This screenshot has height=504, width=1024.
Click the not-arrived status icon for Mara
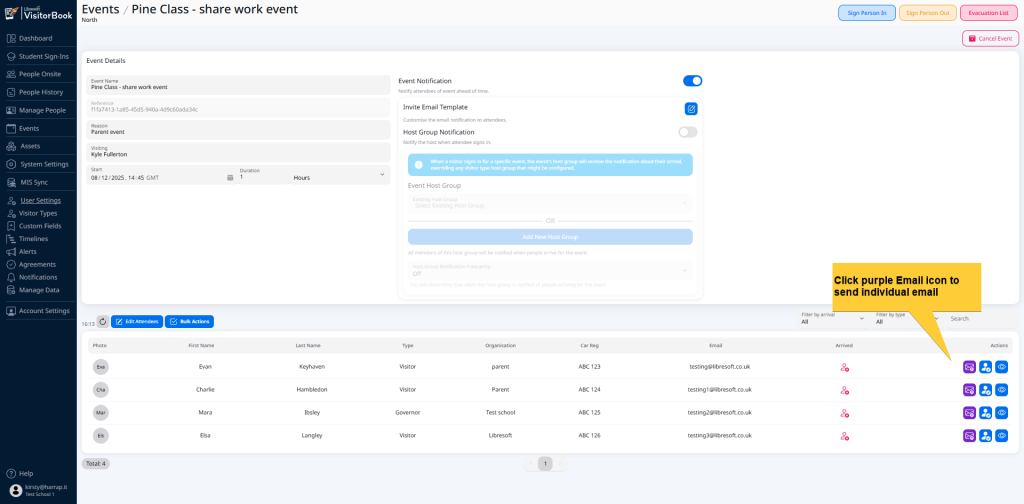[844, 413]
